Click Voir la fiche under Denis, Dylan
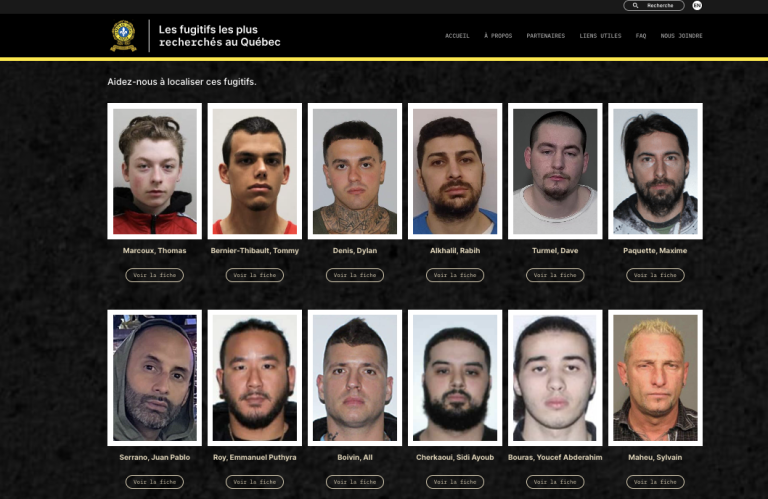 (355, 275)
